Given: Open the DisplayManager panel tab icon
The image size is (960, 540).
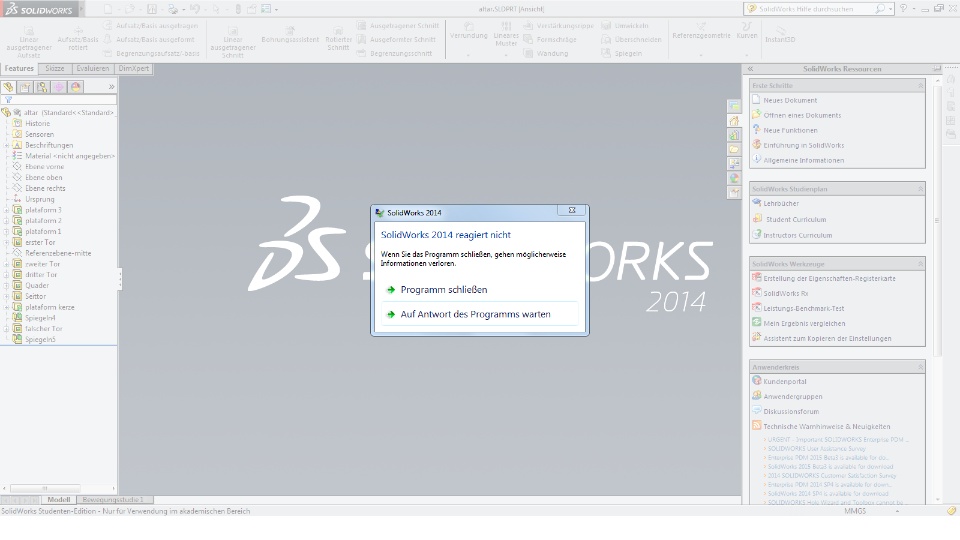Looking at the screenshot, I should tap(75, 87).
